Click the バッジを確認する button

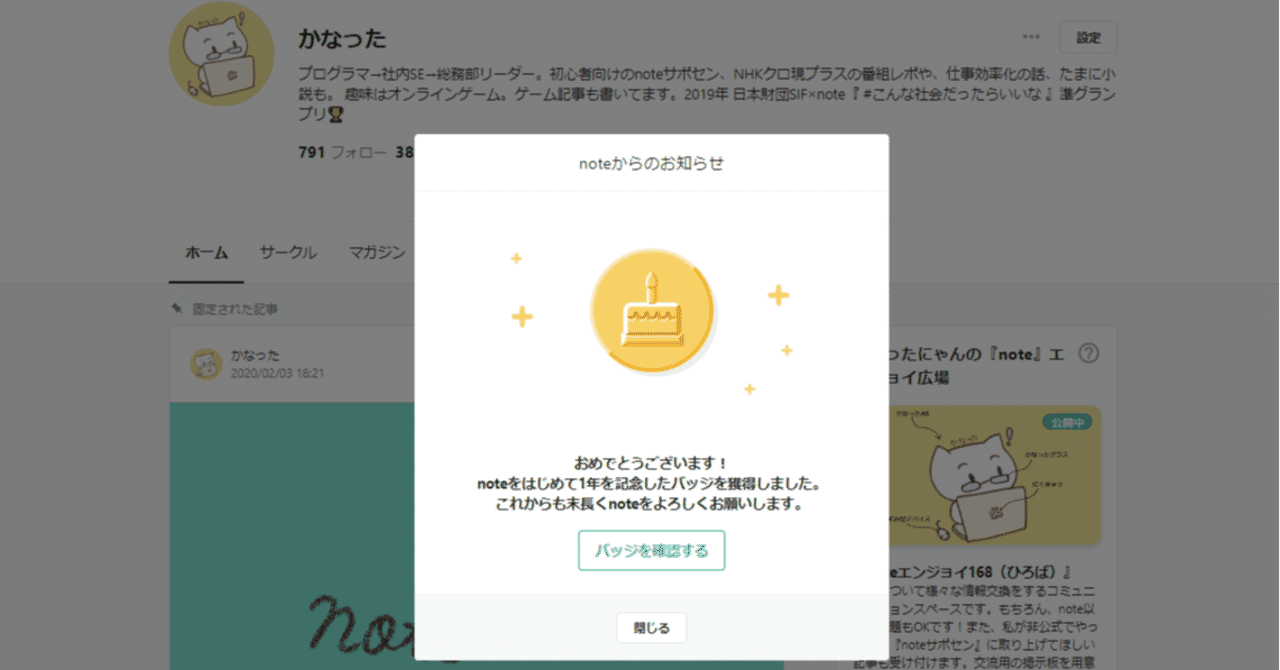click(651, 550)
